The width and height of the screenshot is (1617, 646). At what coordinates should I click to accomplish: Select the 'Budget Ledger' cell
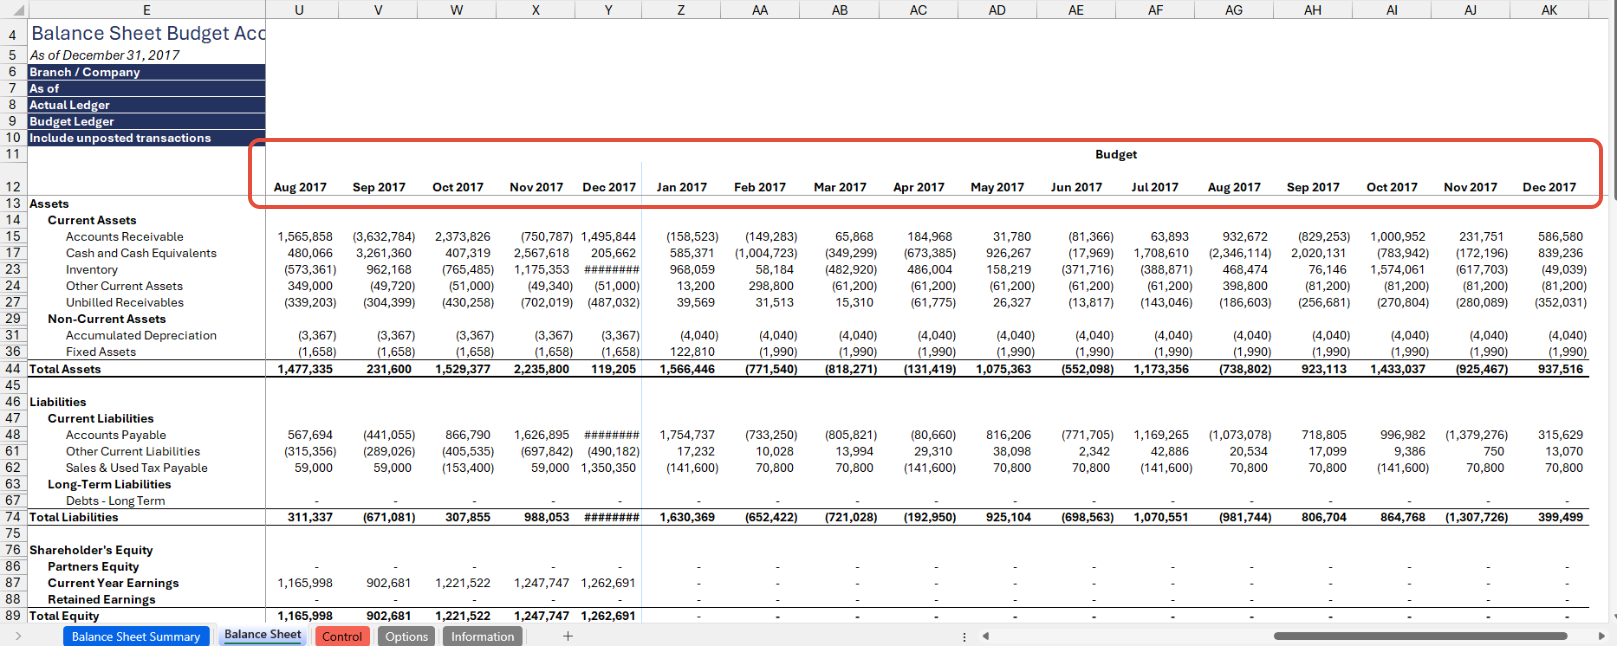coord(146,121)
